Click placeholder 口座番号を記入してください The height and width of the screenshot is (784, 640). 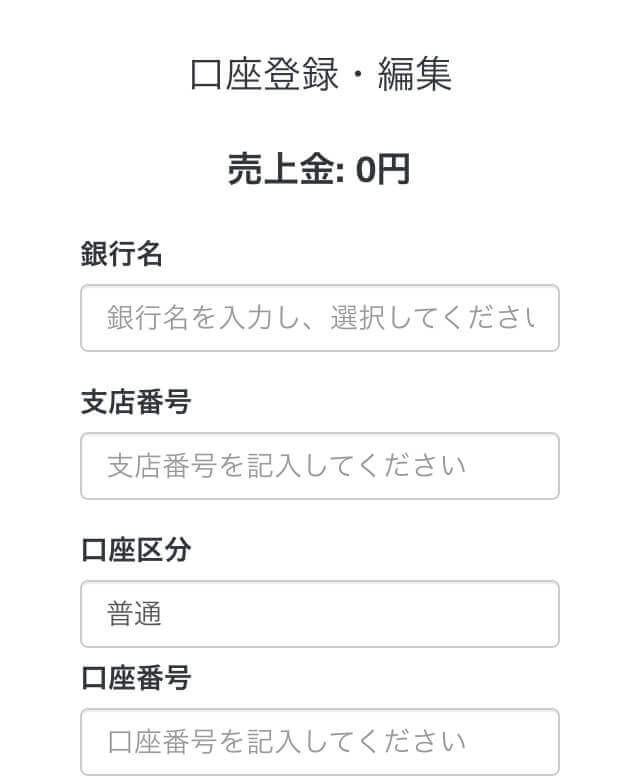[286, 742]
